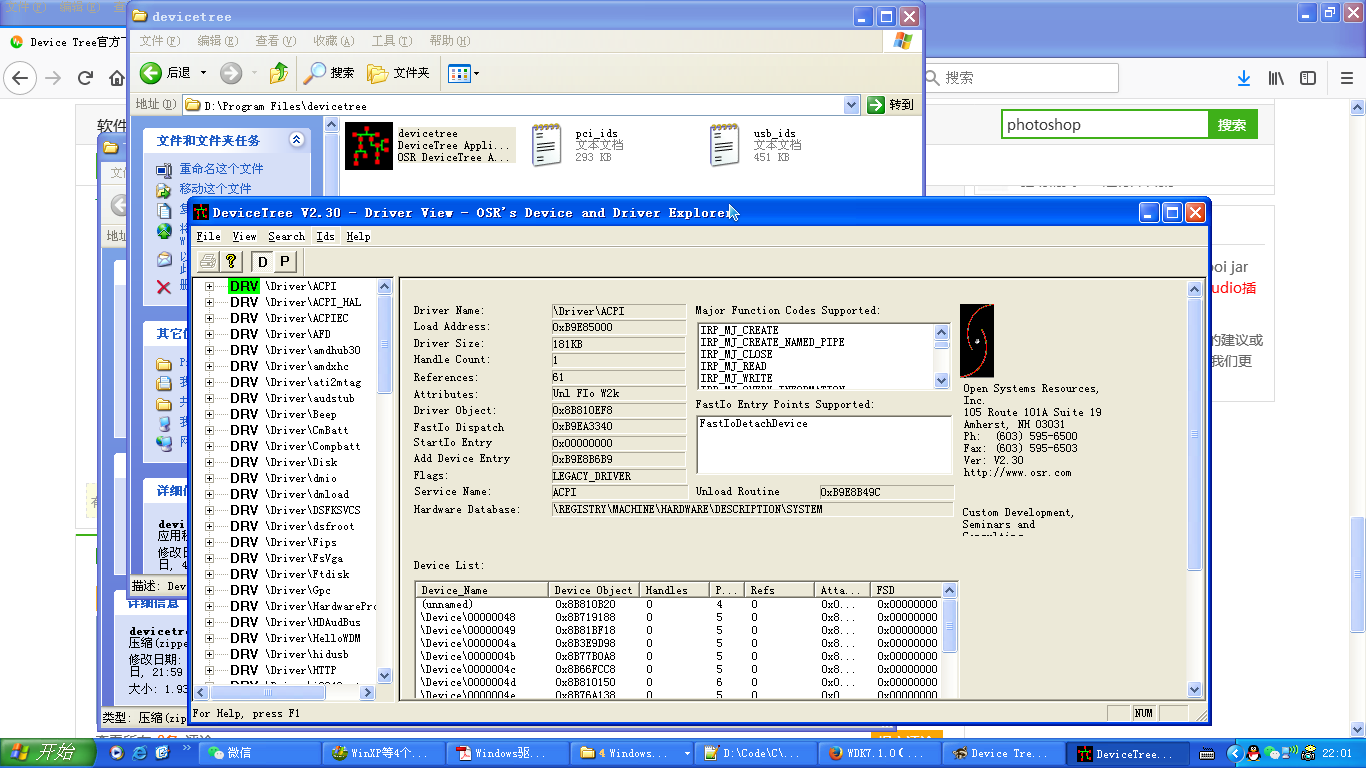Click the Handles column header

[676, 590]
